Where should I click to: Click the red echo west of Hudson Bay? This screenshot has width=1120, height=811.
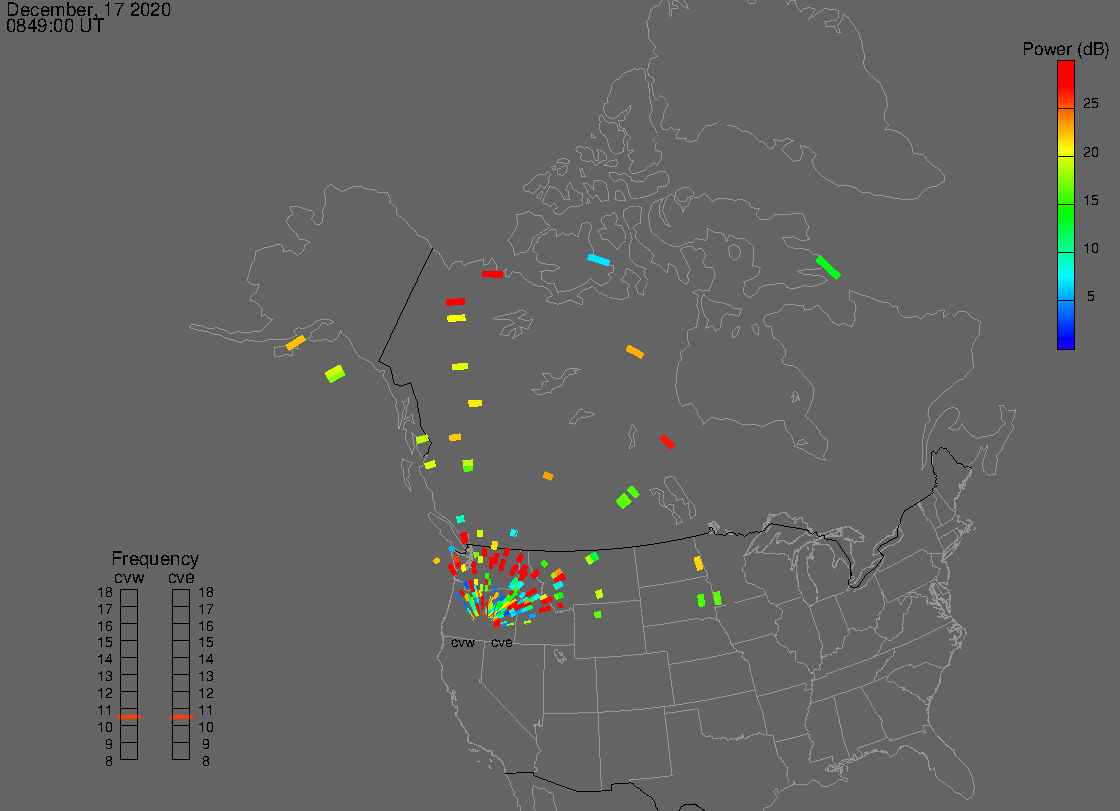pos(667,442)
